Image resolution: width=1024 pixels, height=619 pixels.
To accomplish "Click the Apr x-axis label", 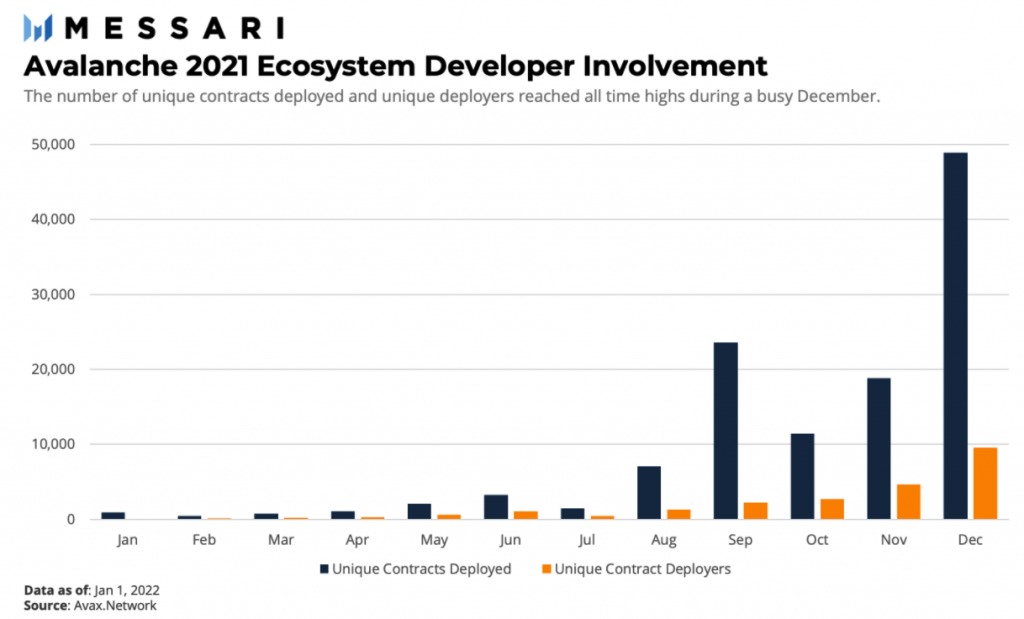I will pos(357,541).
